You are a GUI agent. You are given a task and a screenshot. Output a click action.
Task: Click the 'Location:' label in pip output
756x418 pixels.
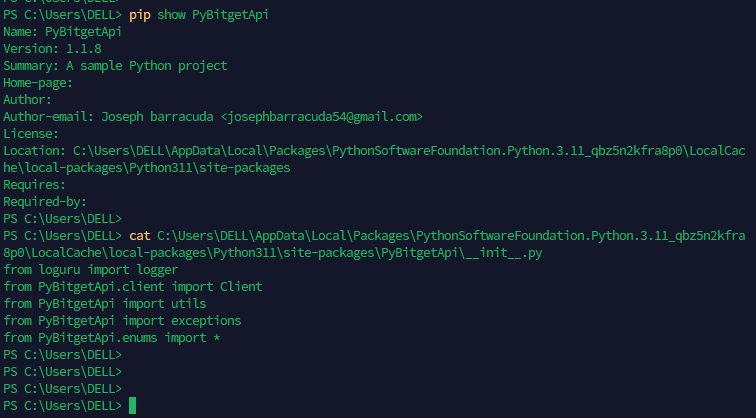point(34,151)
